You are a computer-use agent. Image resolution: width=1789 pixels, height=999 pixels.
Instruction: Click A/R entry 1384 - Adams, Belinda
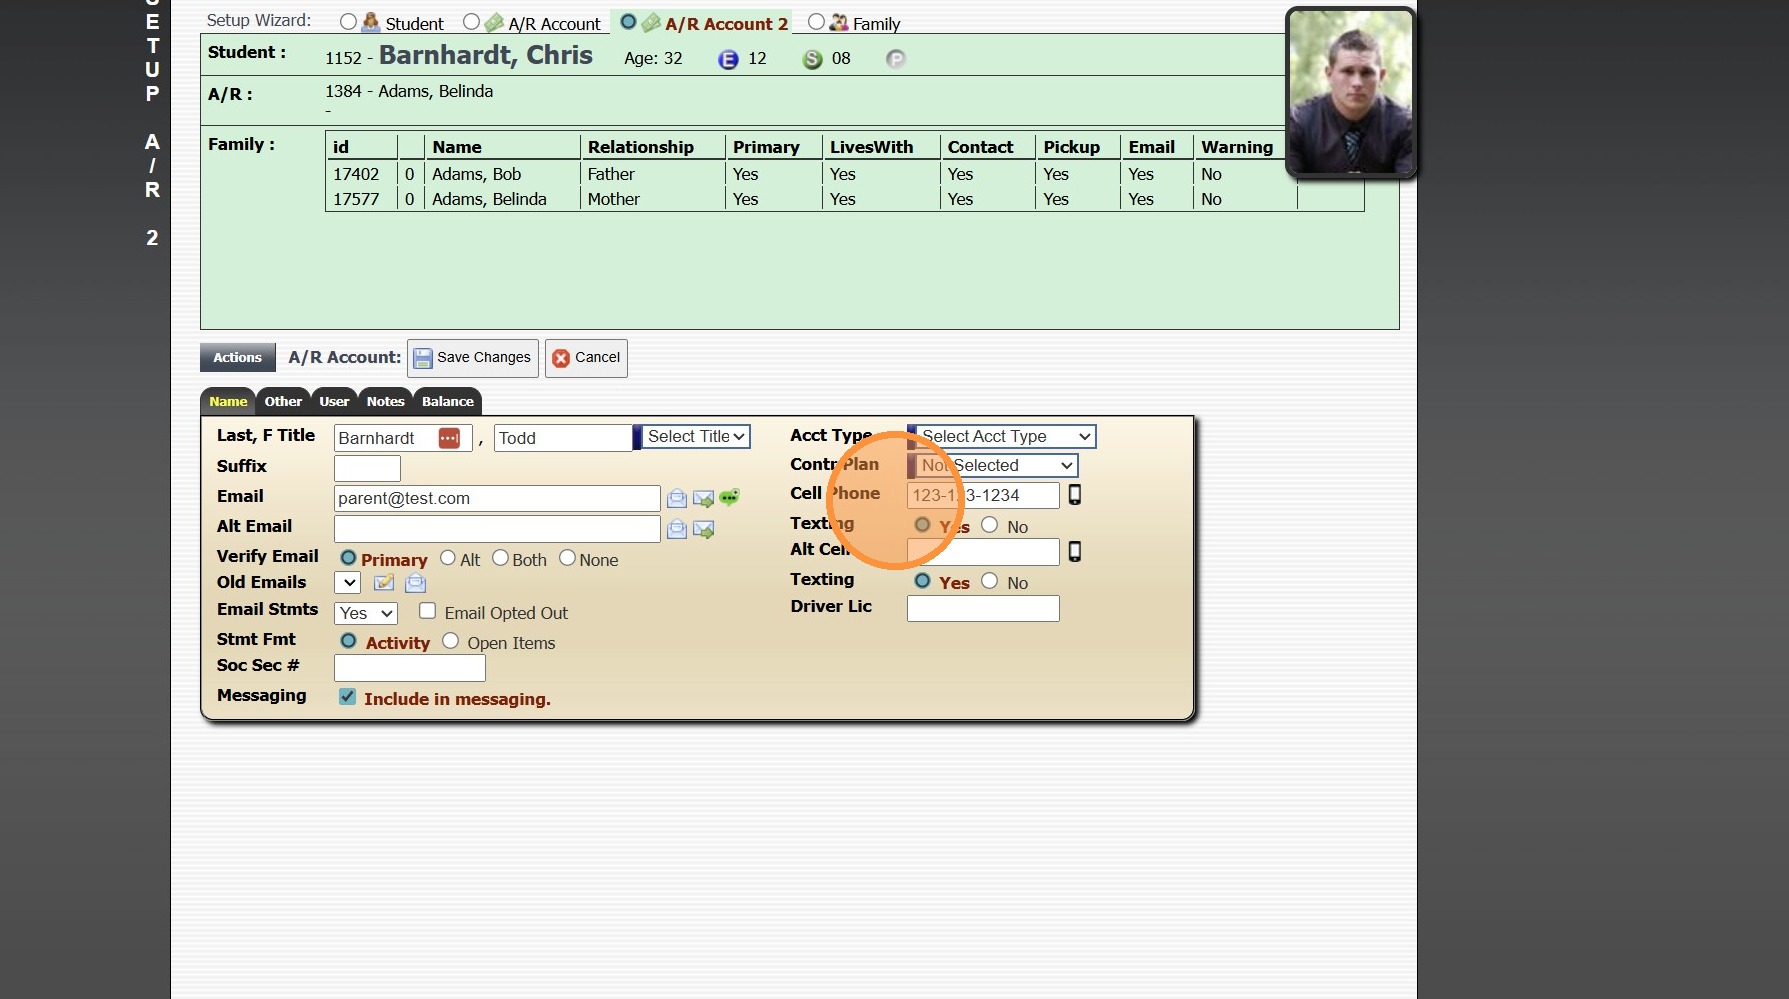[409, 91]
